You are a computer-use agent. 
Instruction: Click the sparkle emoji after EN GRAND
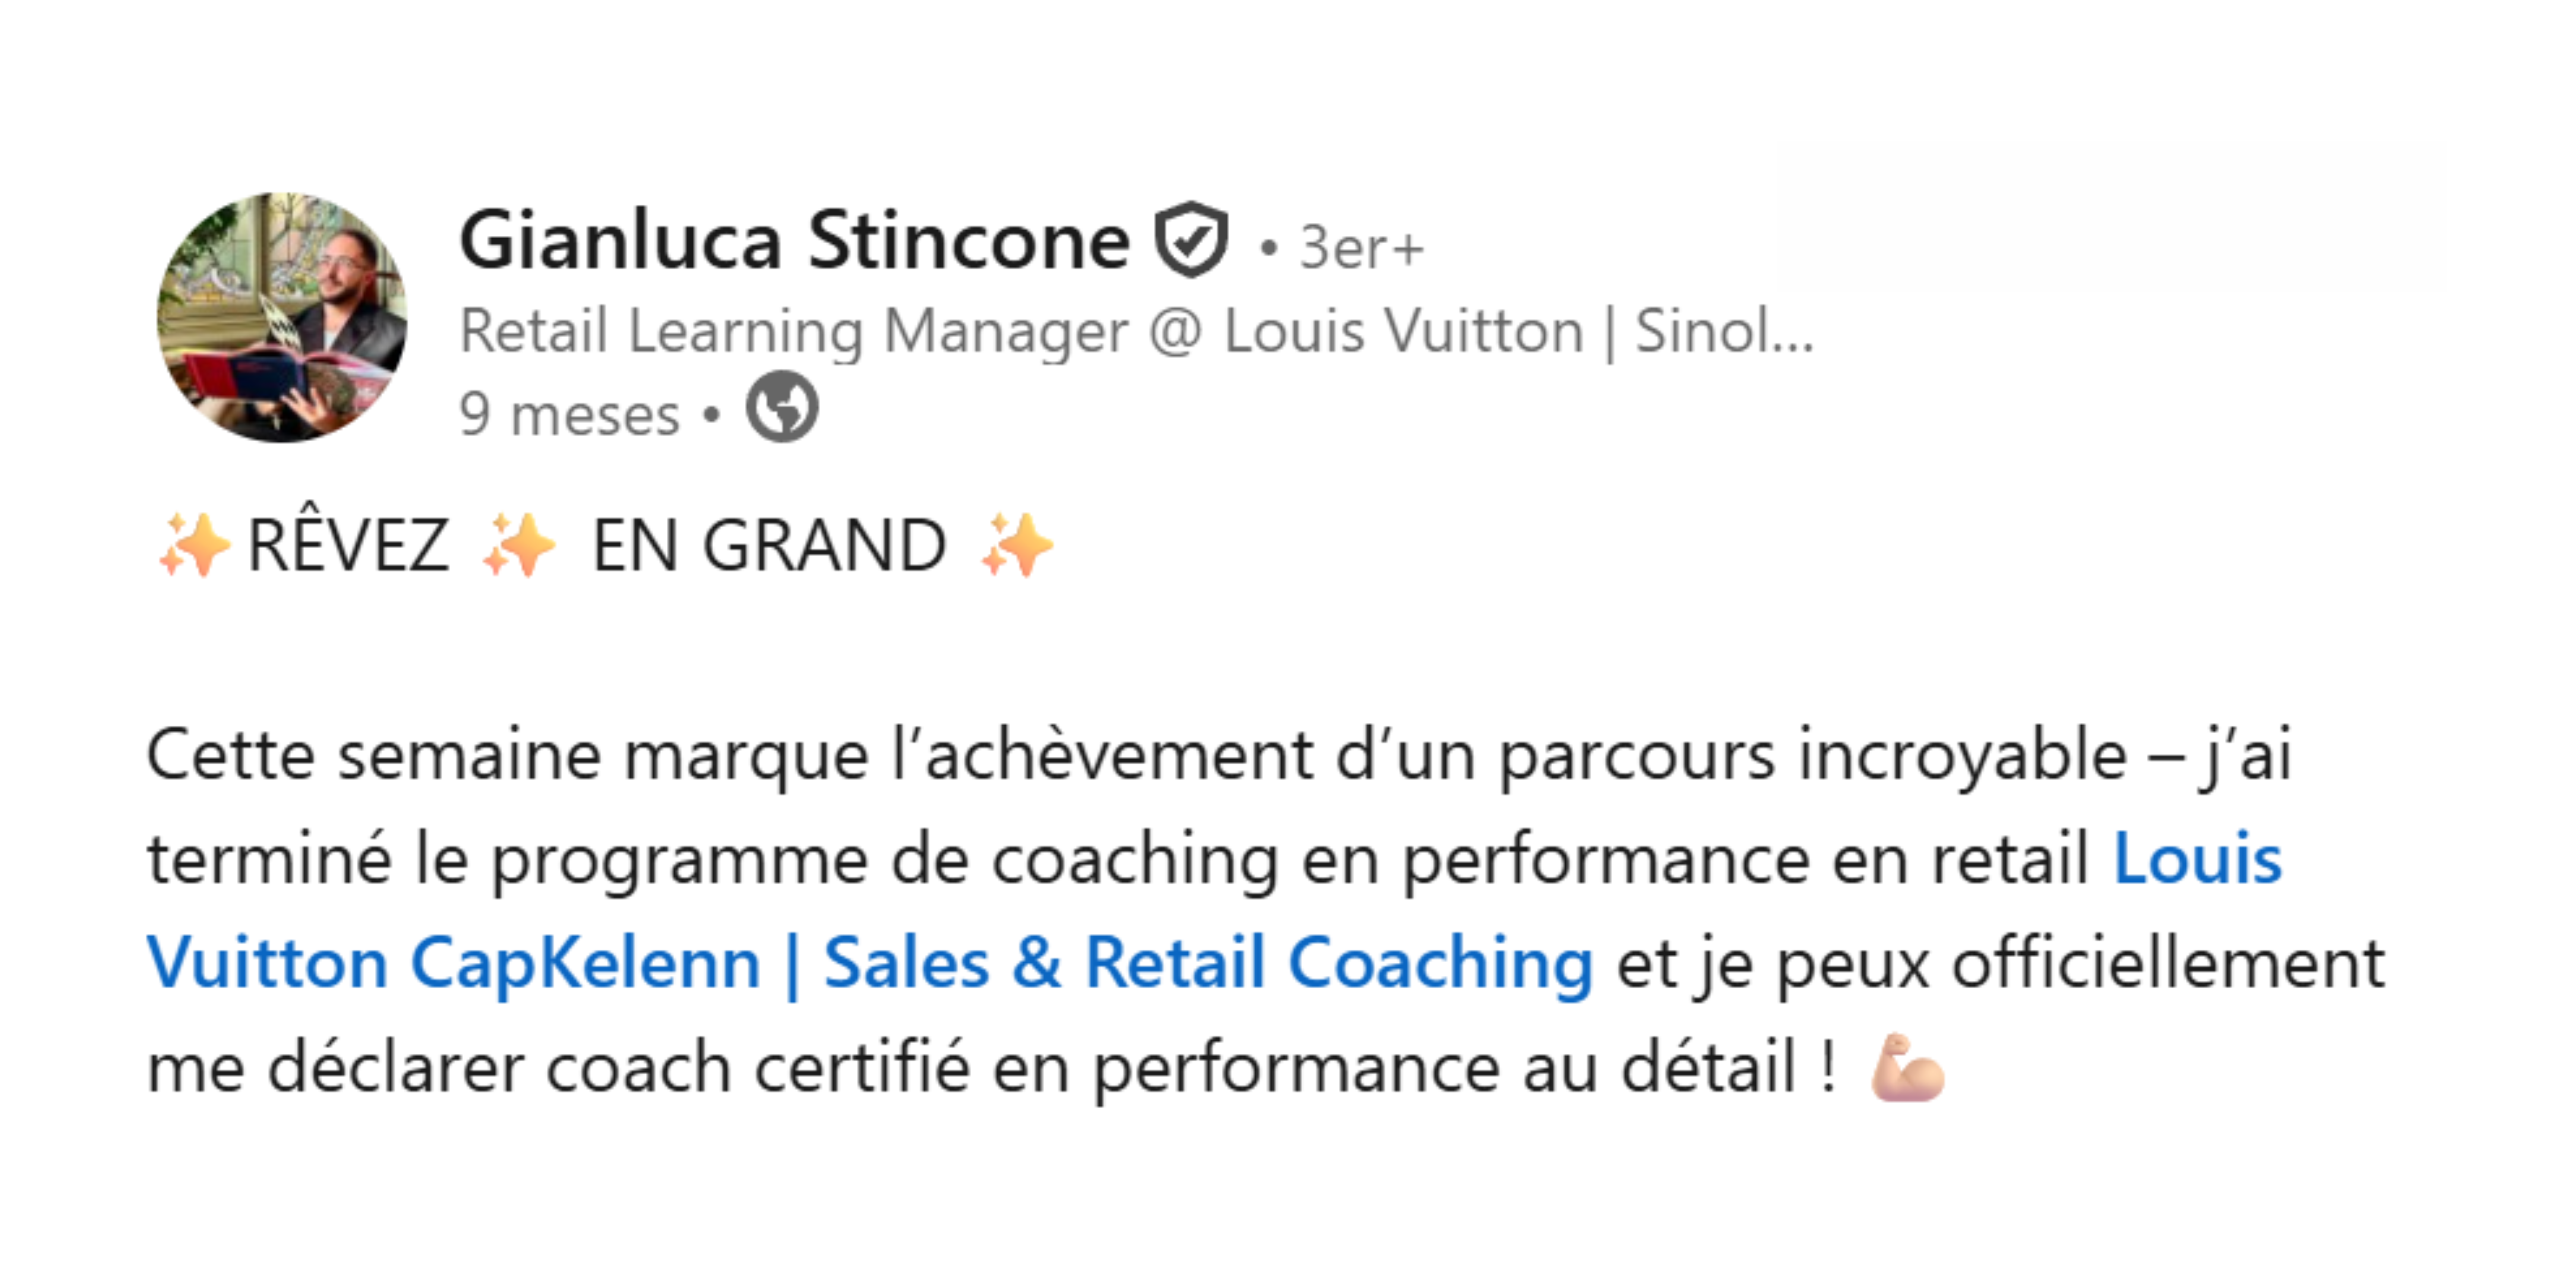[x=1017, y=545]
